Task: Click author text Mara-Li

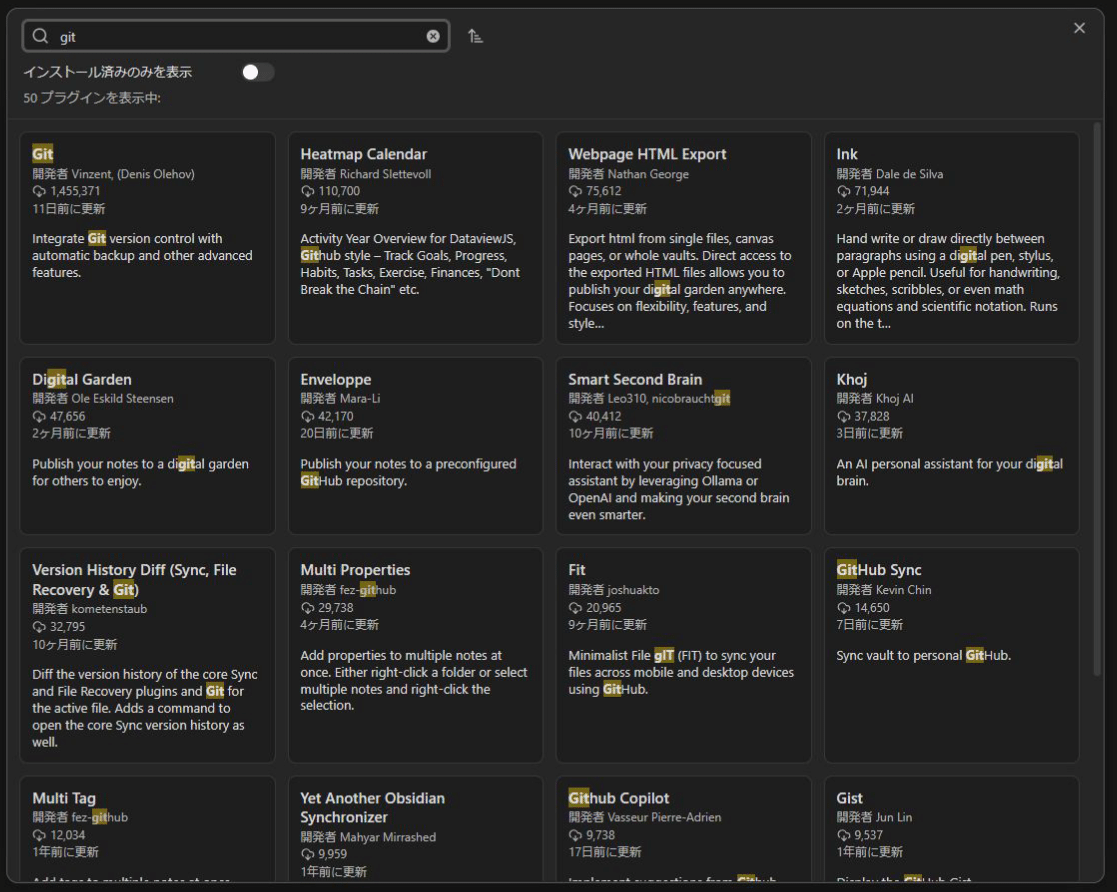Action: click(360, 399)
